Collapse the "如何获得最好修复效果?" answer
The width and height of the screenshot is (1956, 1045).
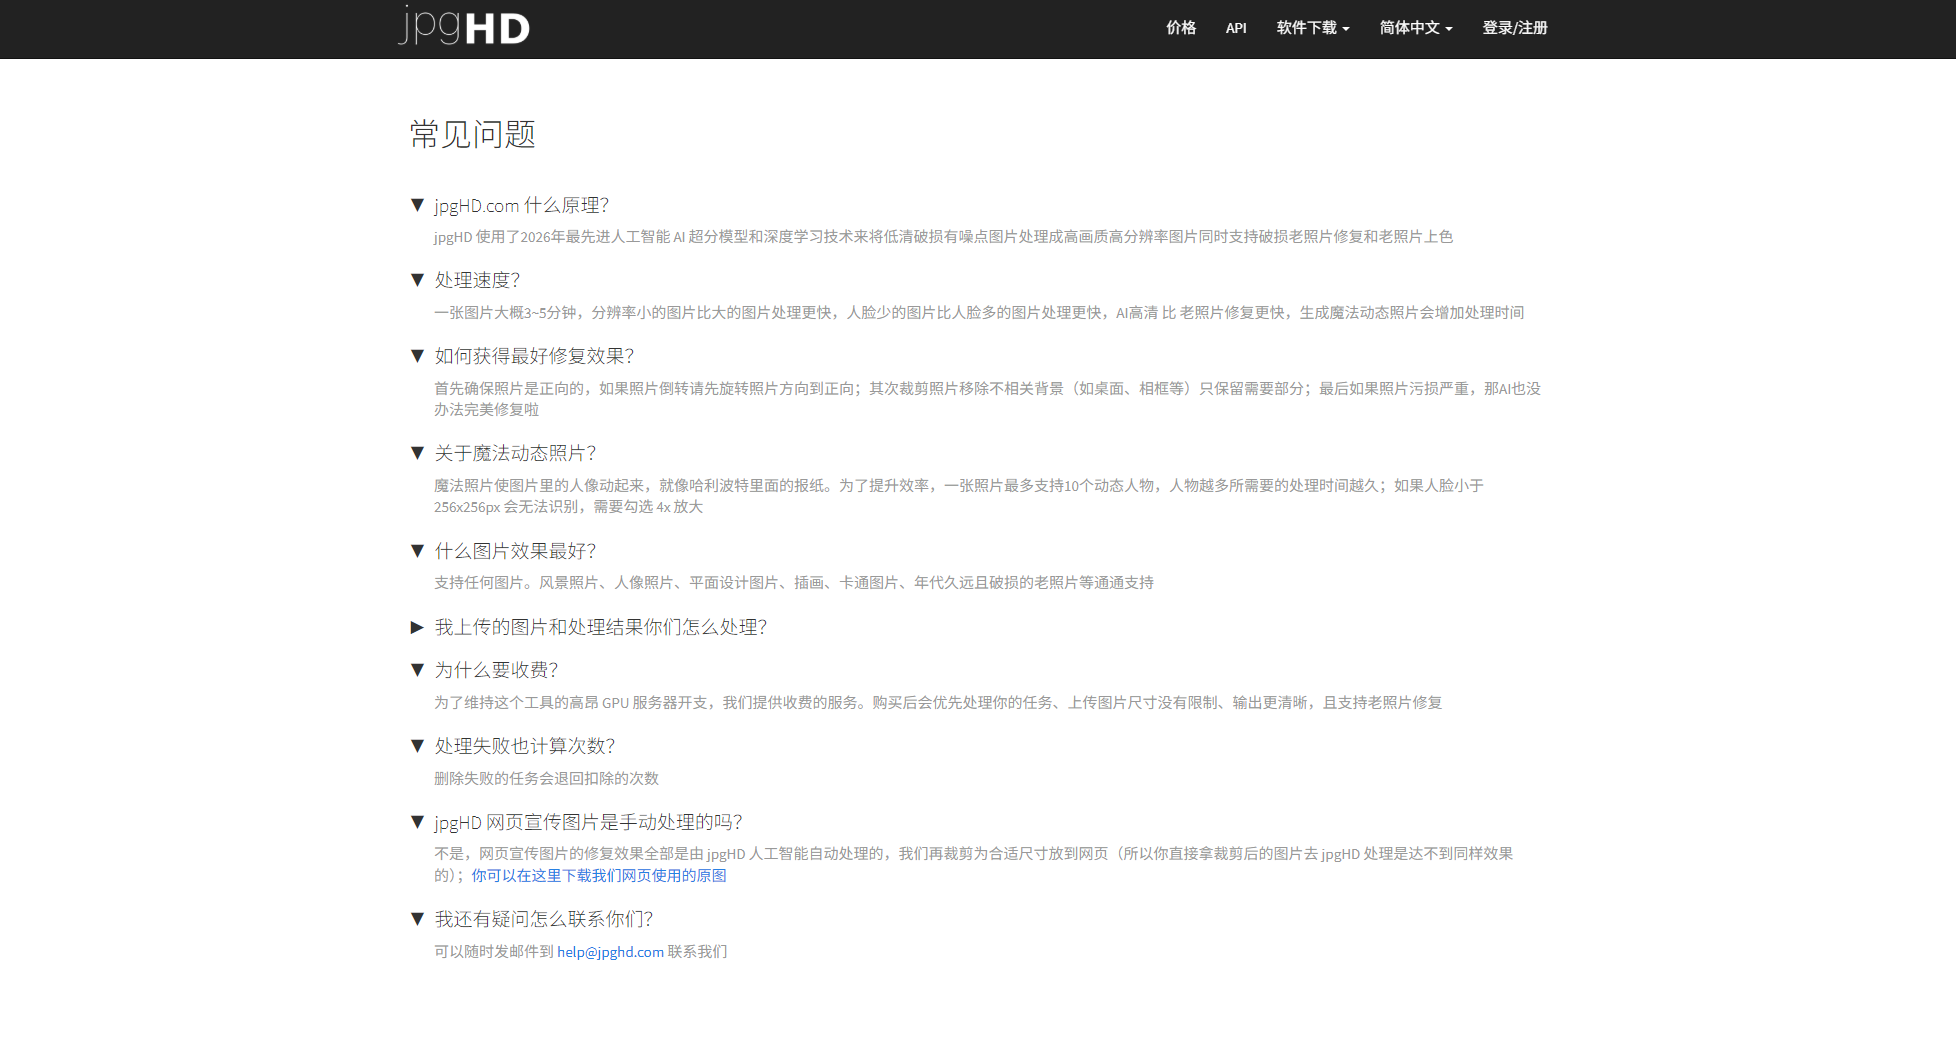[418, 356]
